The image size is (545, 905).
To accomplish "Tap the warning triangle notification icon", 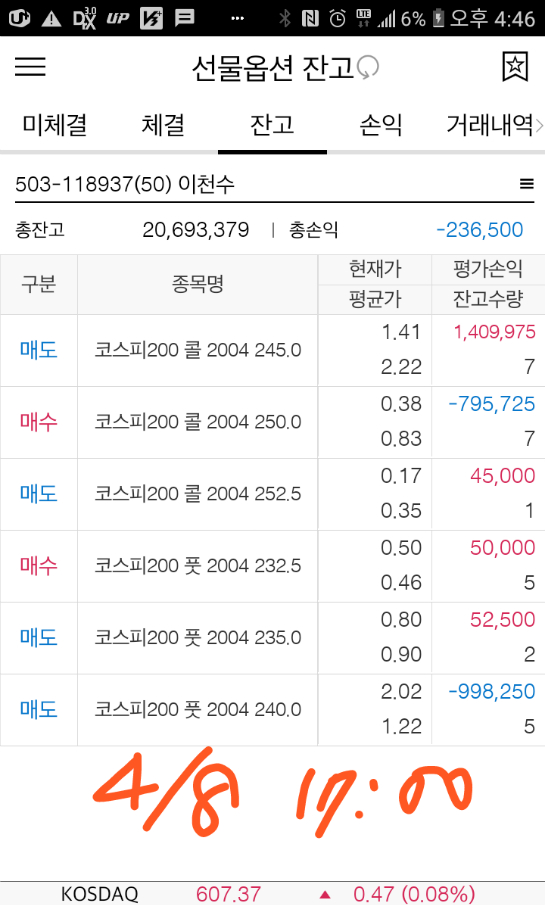I will click(51, 19).
